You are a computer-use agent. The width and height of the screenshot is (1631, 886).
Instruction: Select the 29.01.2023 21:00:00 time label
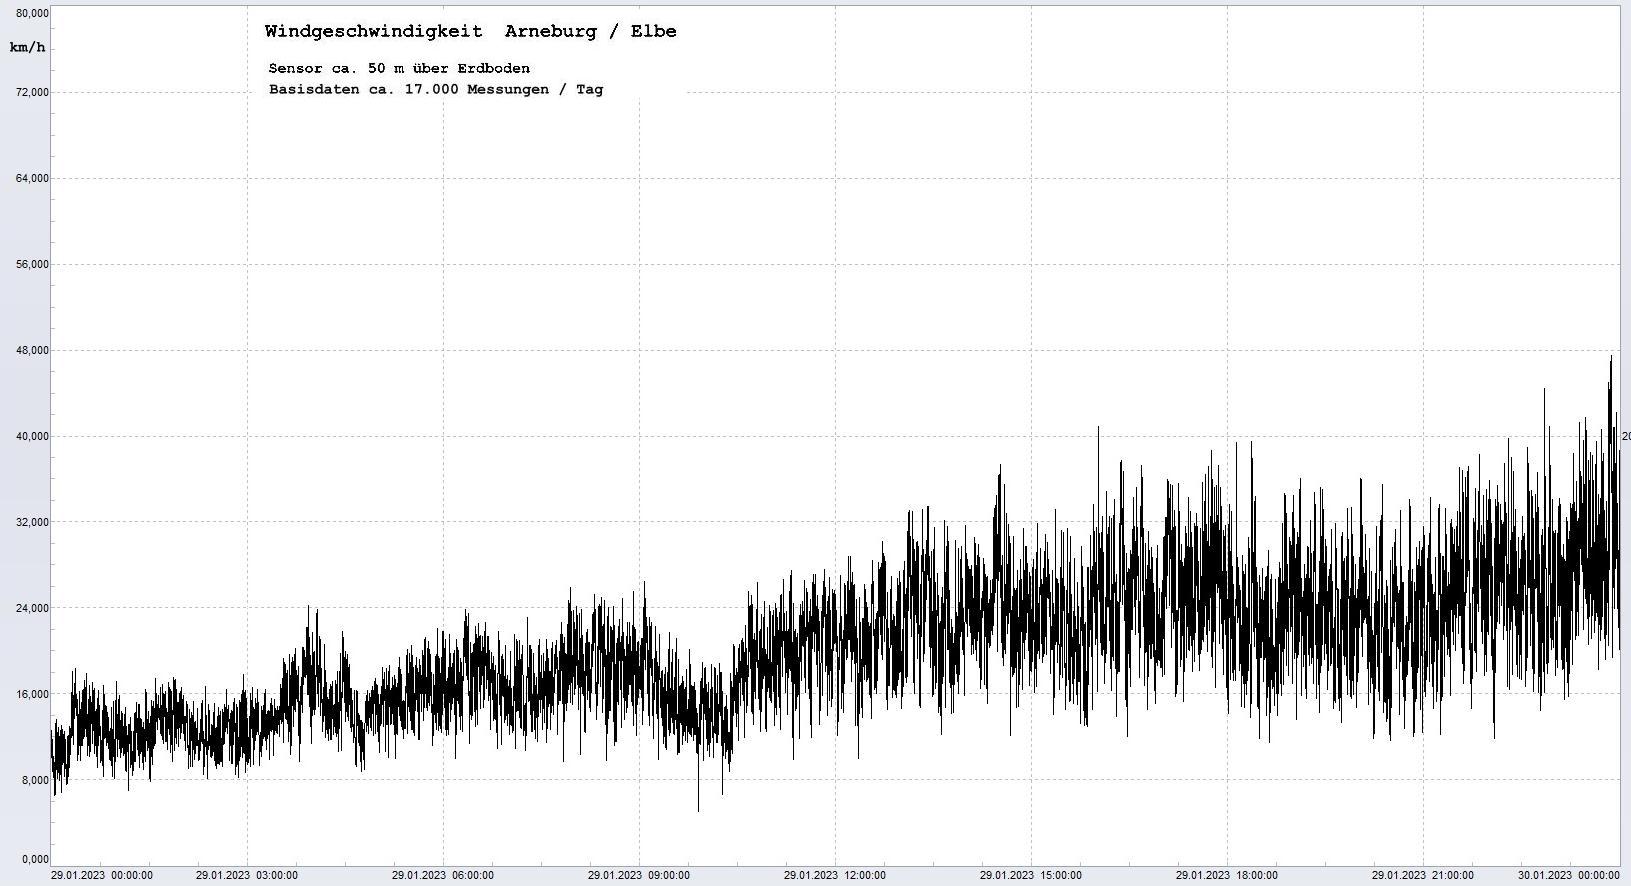point(1423,876)
